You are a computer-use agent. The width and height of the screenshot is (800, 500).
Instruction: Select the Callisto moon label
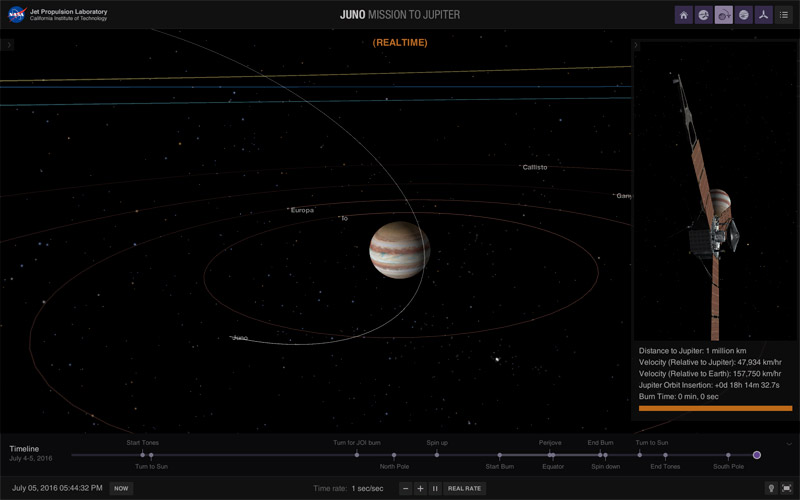tap(535, 167)
